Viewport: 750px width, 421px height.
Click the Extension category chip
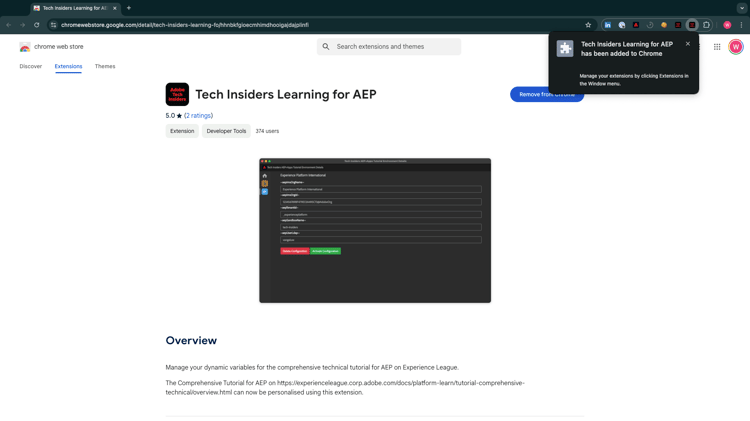(182, 131)
